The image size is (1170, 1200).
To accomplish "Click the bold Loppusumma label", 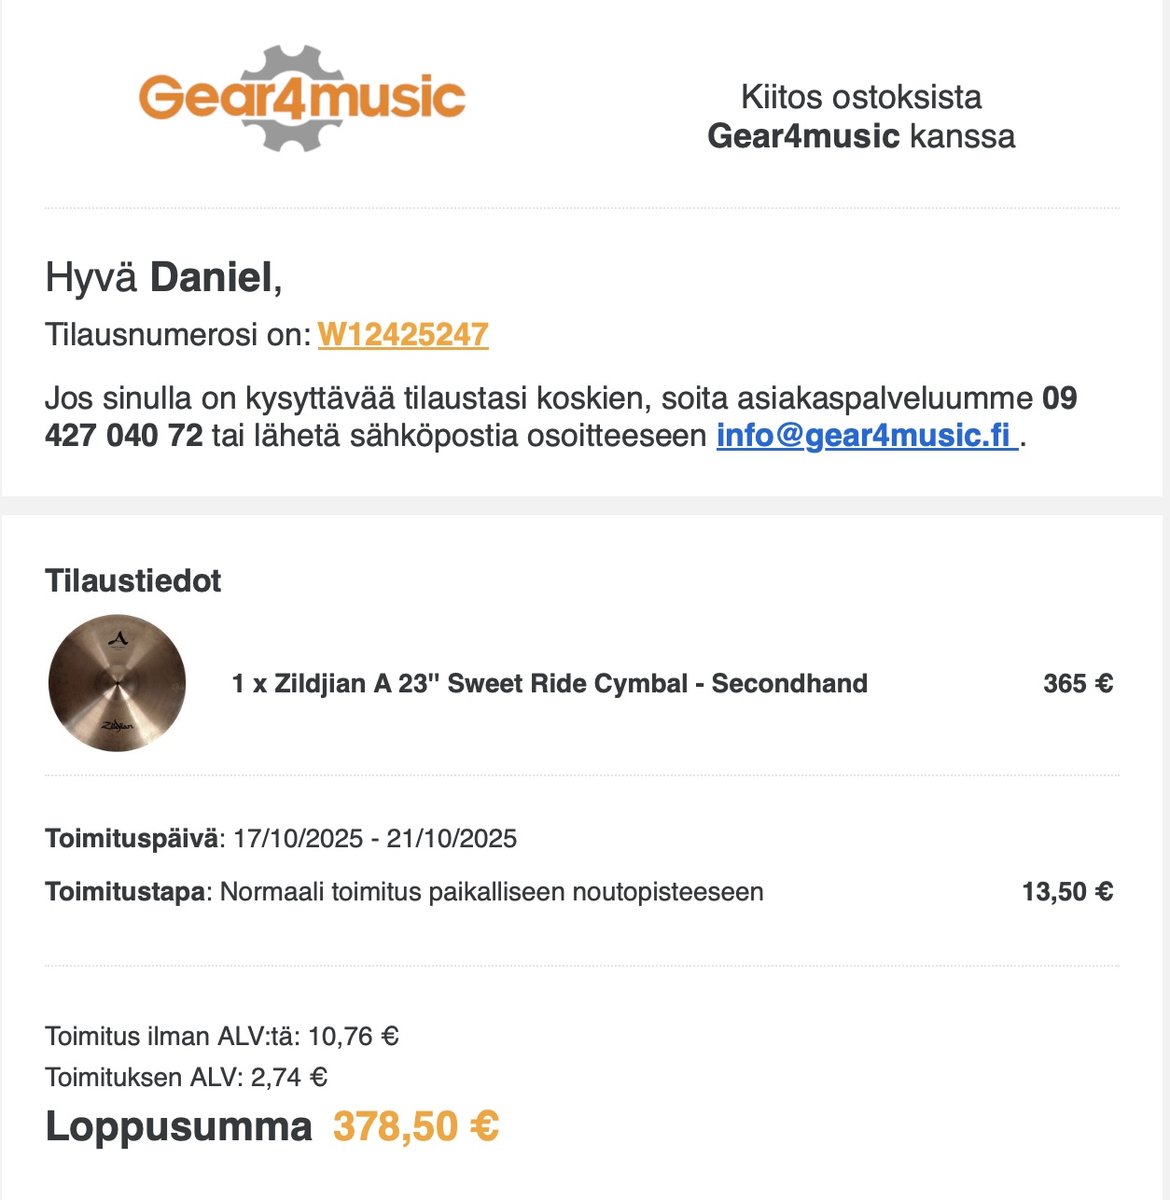I will point(179,1127).
